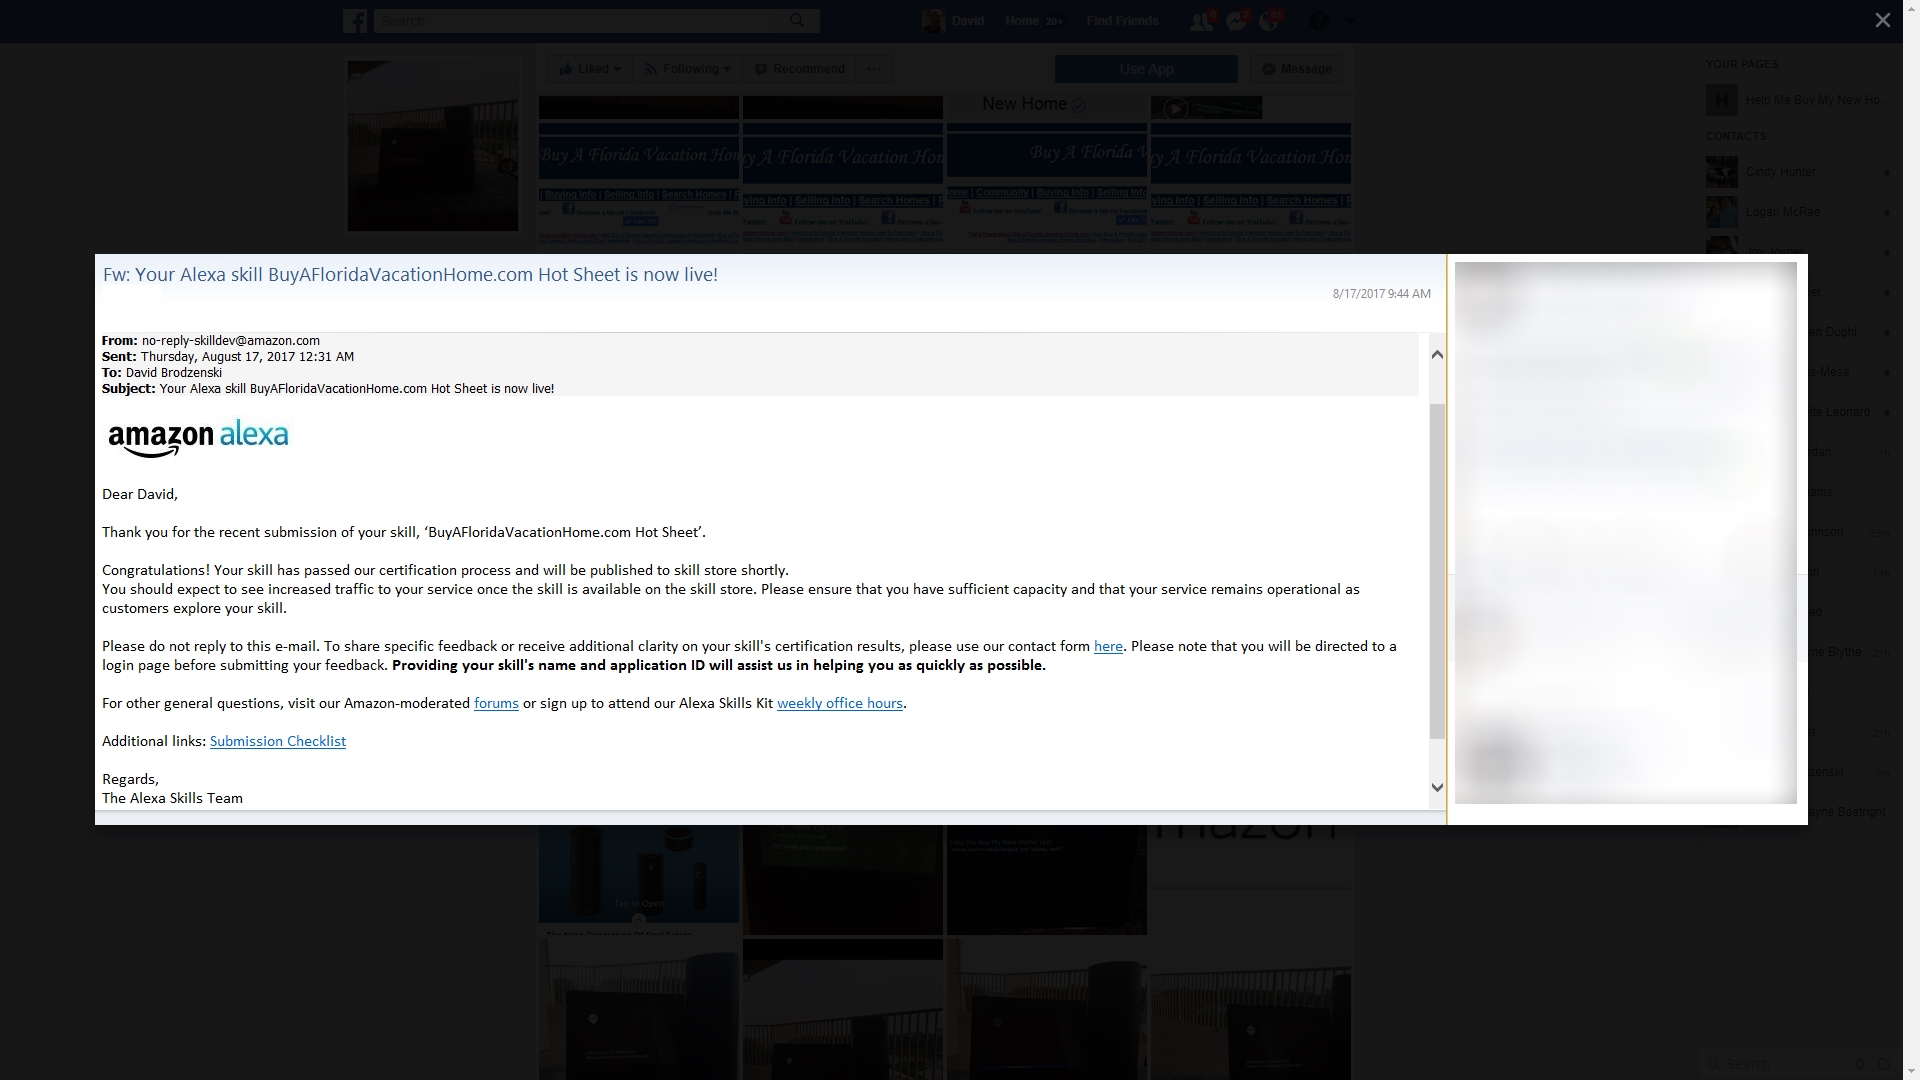The image size is (1920, 1080).
Task: Click the email subject title text
Action: (410, 275)
